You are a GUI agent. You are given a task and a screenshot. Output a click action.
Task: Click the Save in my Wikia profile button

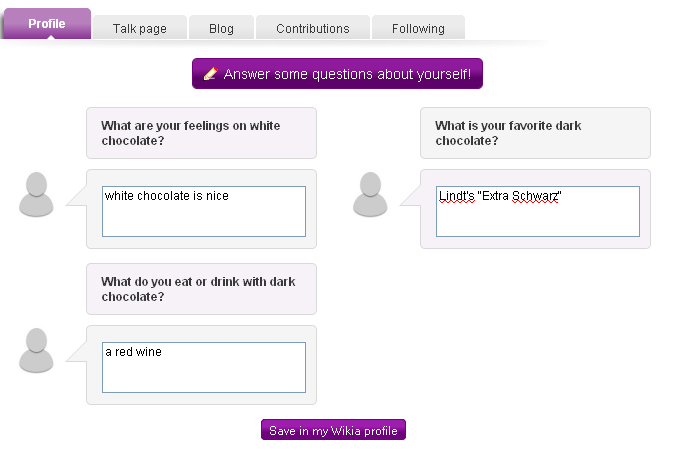click(x=333, y=431)
